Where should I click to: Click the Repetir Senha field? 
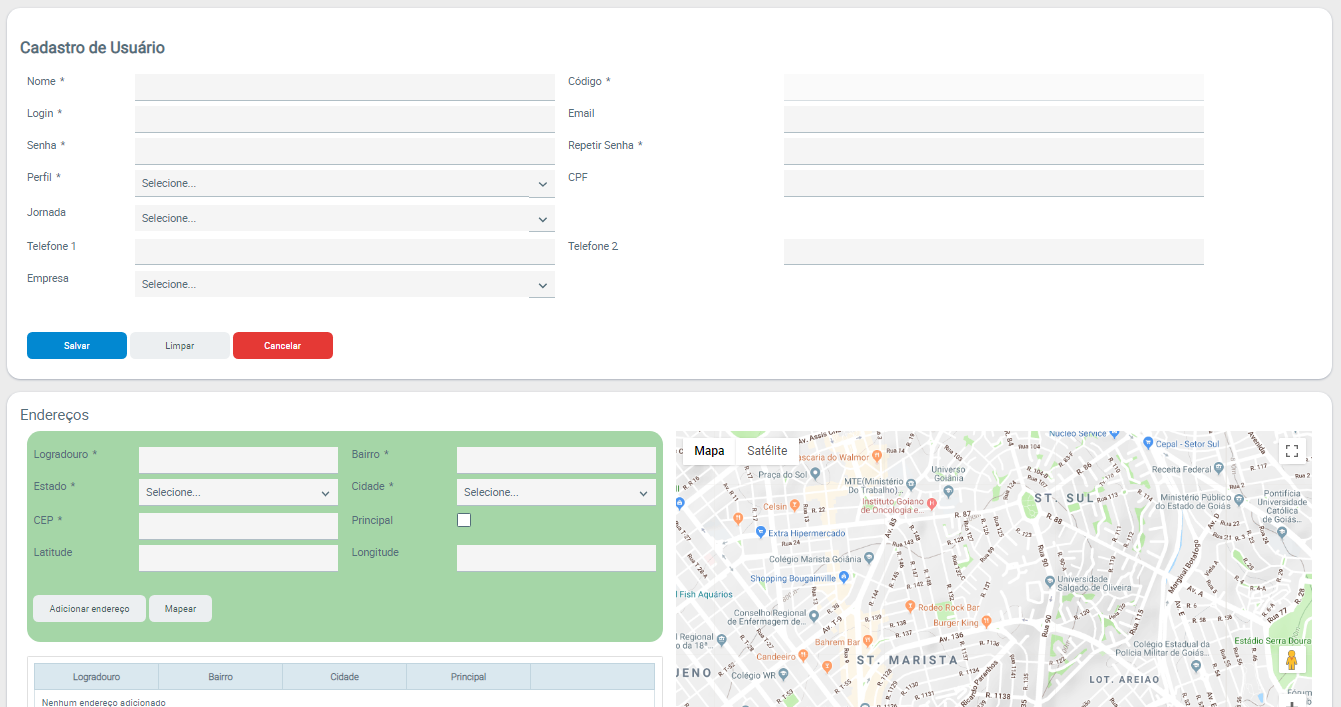coord(993,151)
